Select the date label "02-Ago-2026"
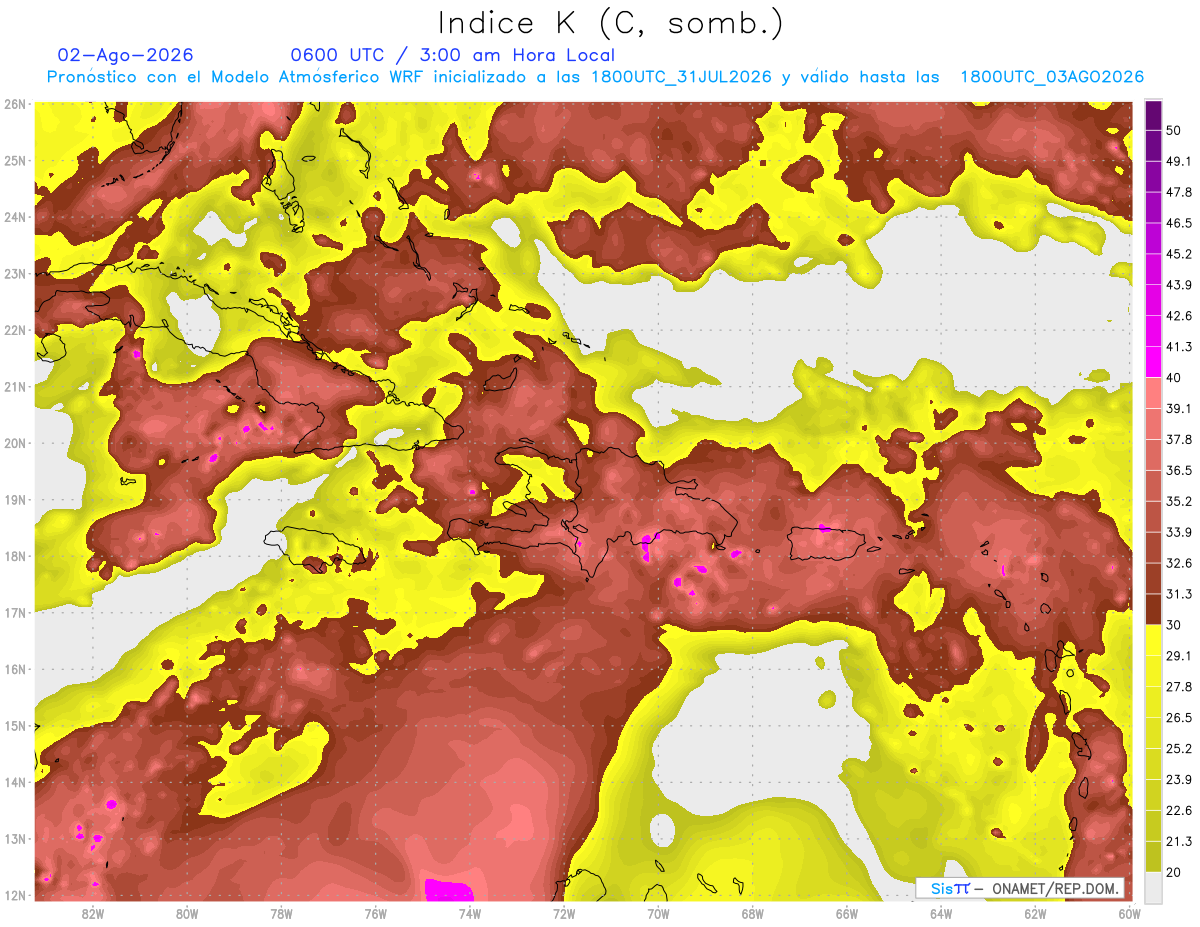The height and width of the screenshot is (927, 1200). click(125, 55)
